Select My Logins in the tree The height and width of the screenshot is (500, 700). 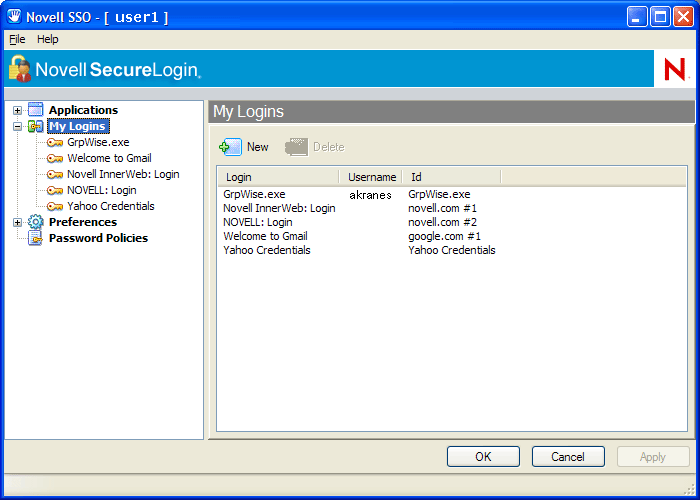point(78,126)
